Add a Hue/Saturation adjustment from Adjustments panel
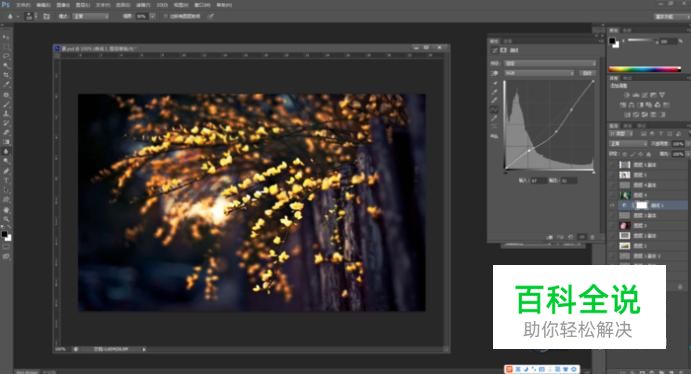691x374 pixels. 623,105
